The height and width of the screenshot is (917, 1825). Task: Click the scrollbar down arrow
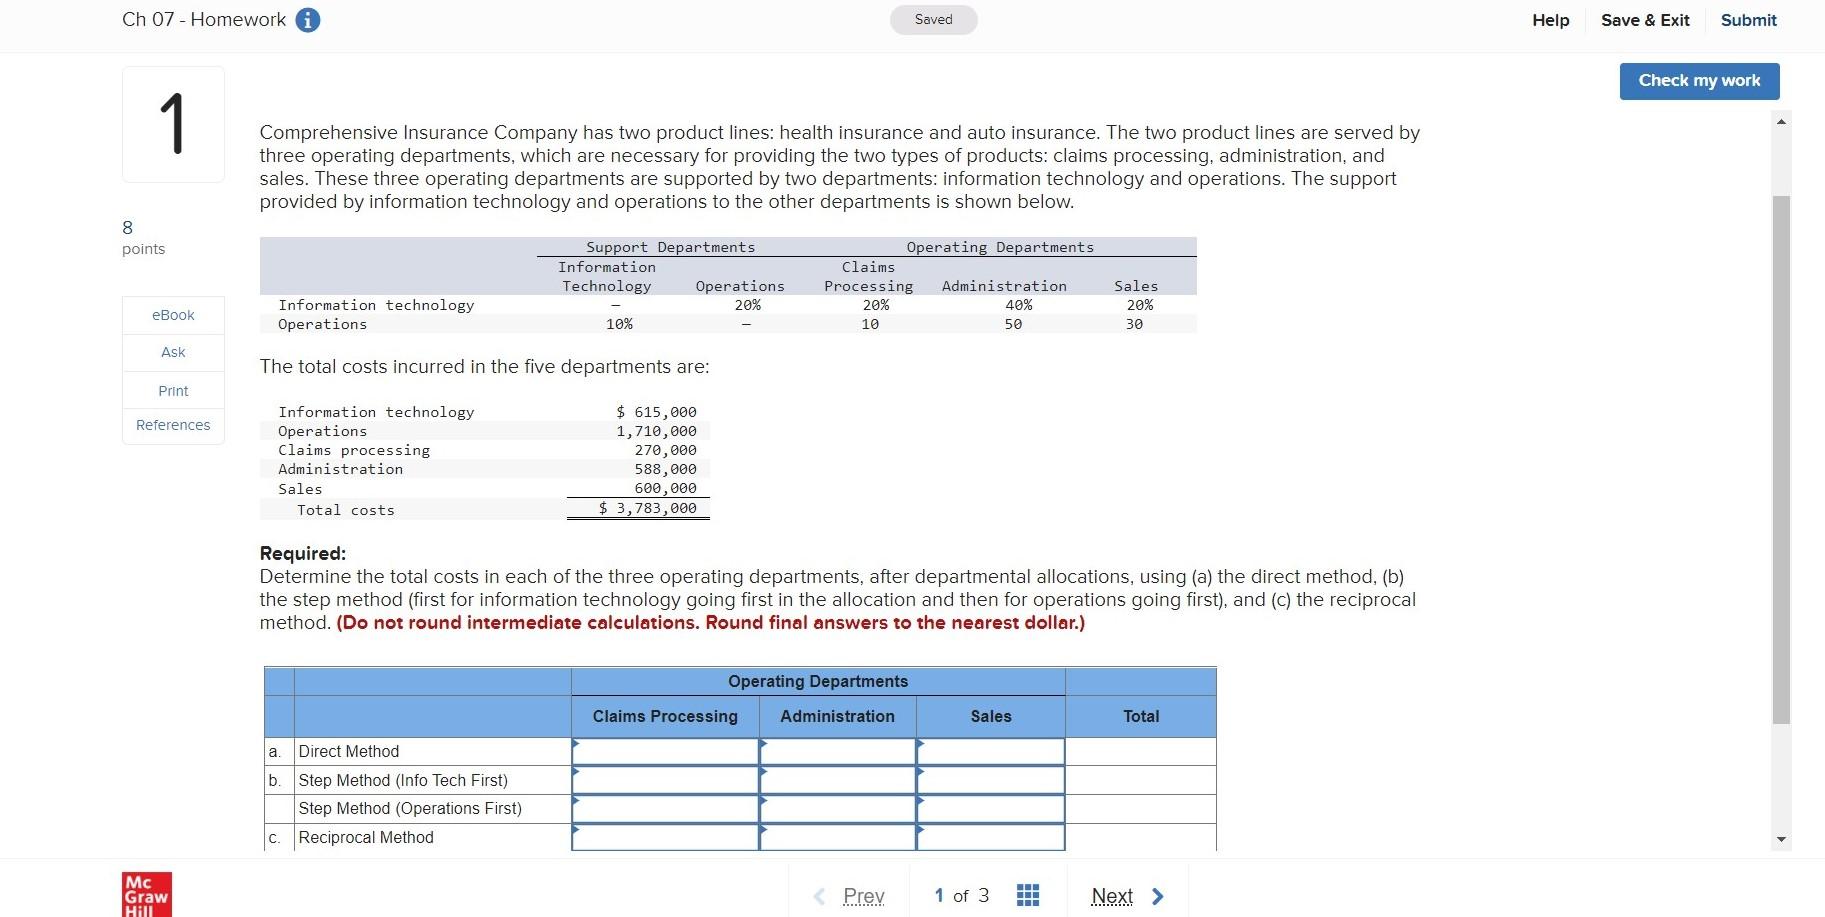click(1781, 839)
